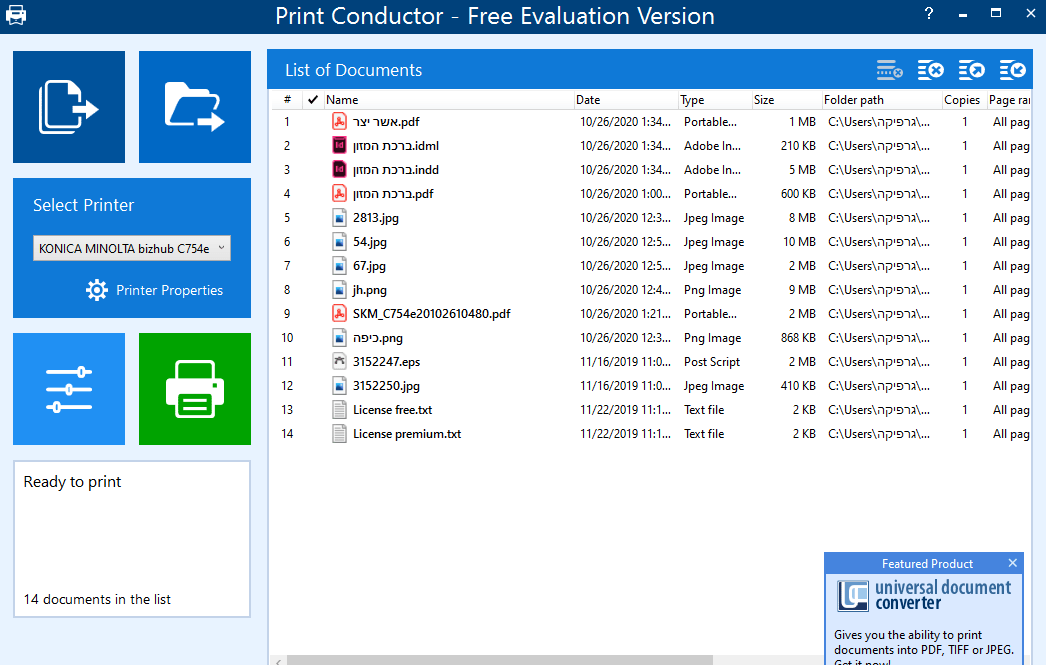Image resolution: width=1046 pixels, height=665 pixels.
Task: Start printing with the green printer button
Action: point(195,389)
